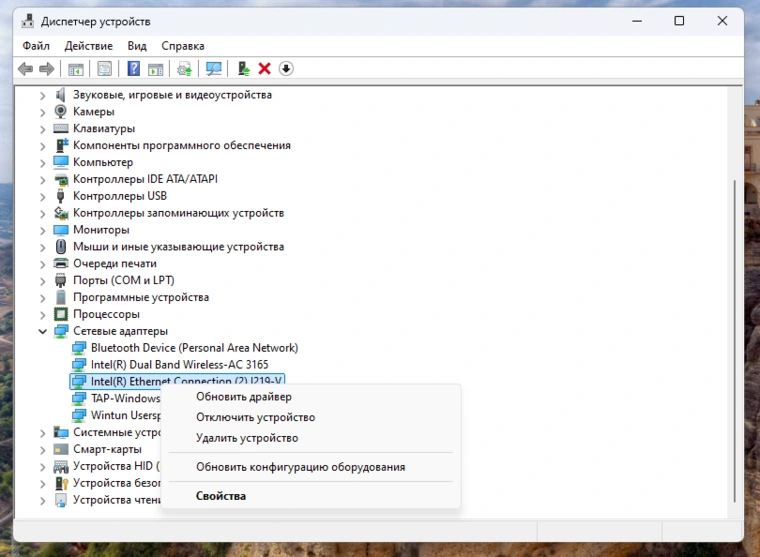Click the Enable device toolbar icon
Viewport: 760px width, 557px height.
point(243,69)
